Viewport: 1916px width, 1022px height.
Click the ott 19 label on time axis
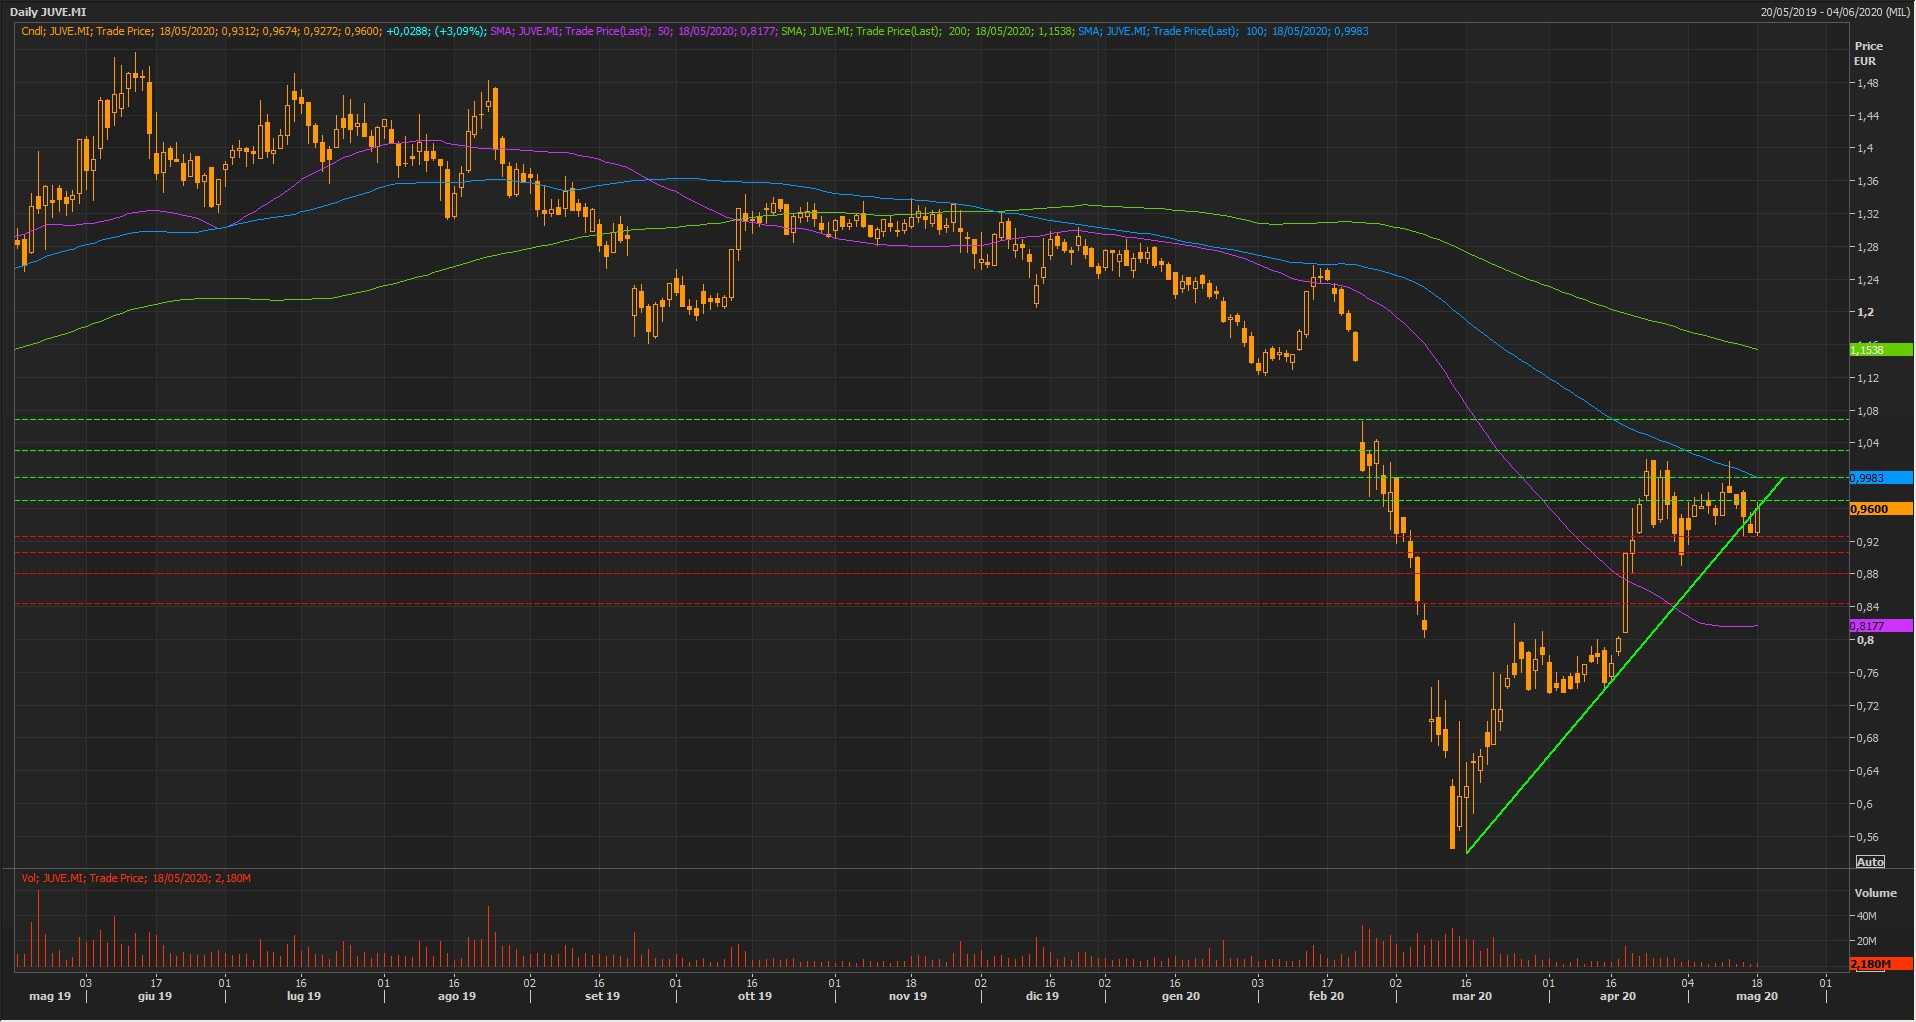pos(754,996)
